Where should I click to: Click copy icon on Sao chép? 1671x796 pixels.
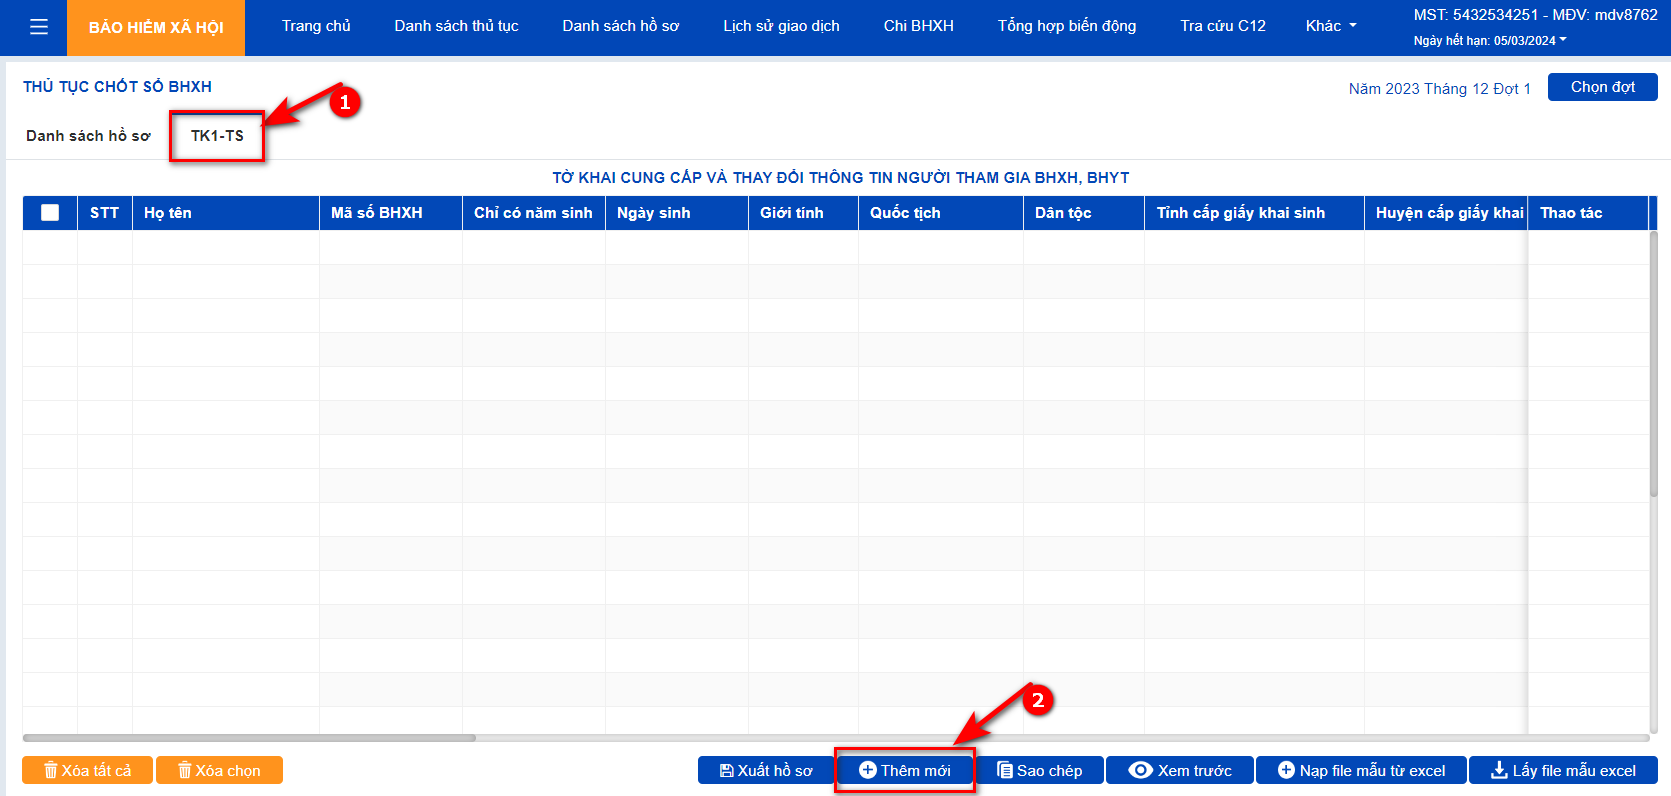1005,770
